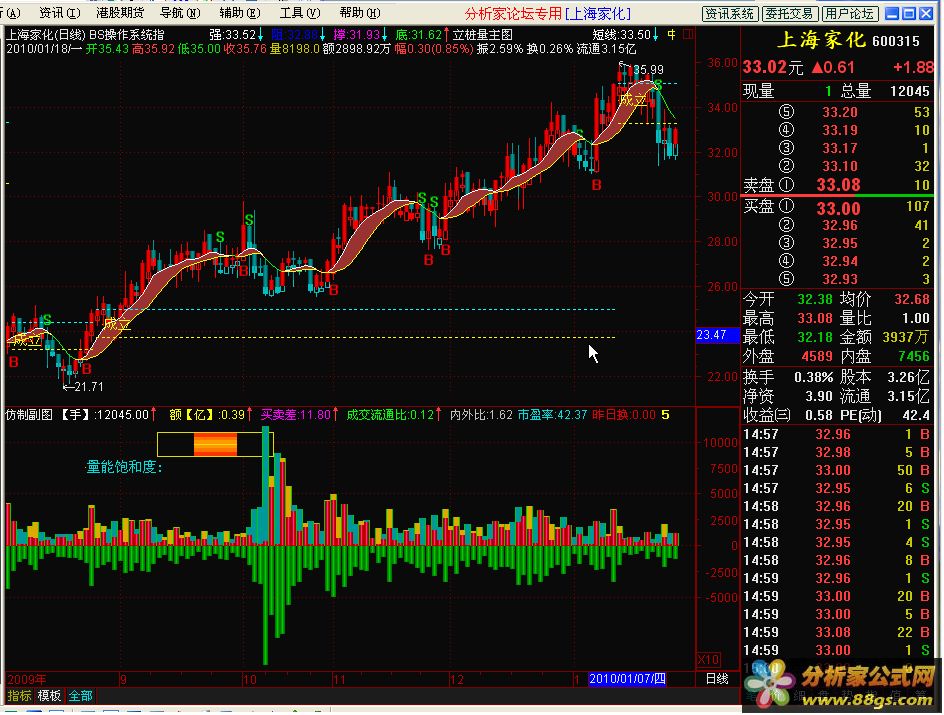
Task: Click the 量能饱和度 orange gauge bar
Action: click(x=215, y=444)
